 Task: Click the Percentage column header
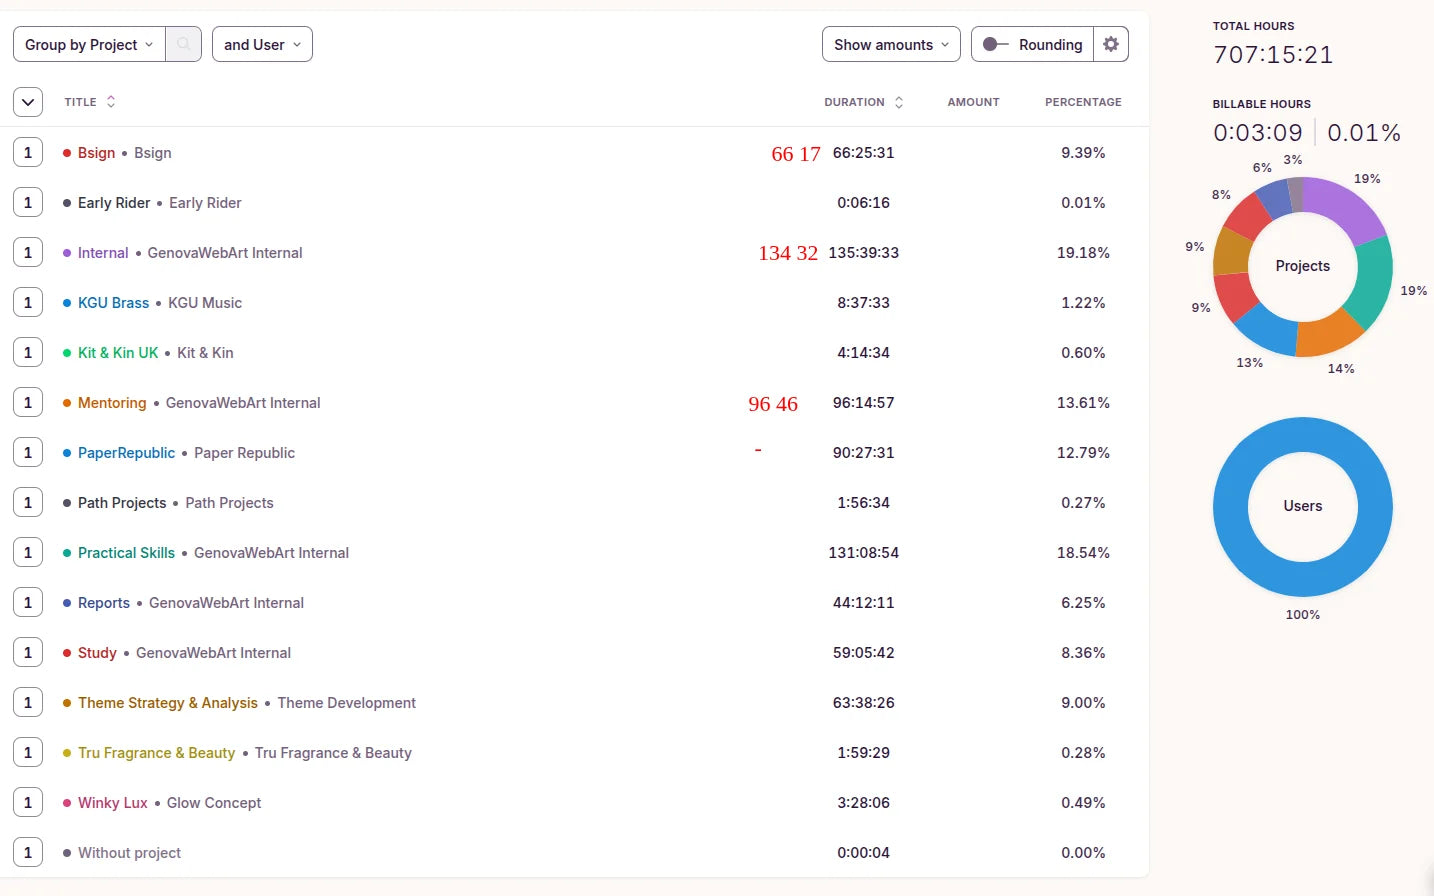[1082, 102]
